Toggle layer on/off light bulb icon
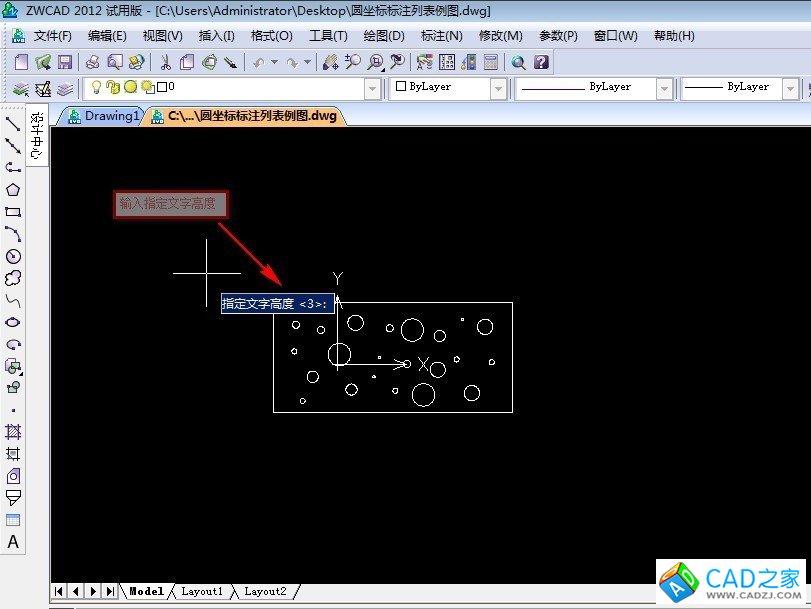 [98, 88]
